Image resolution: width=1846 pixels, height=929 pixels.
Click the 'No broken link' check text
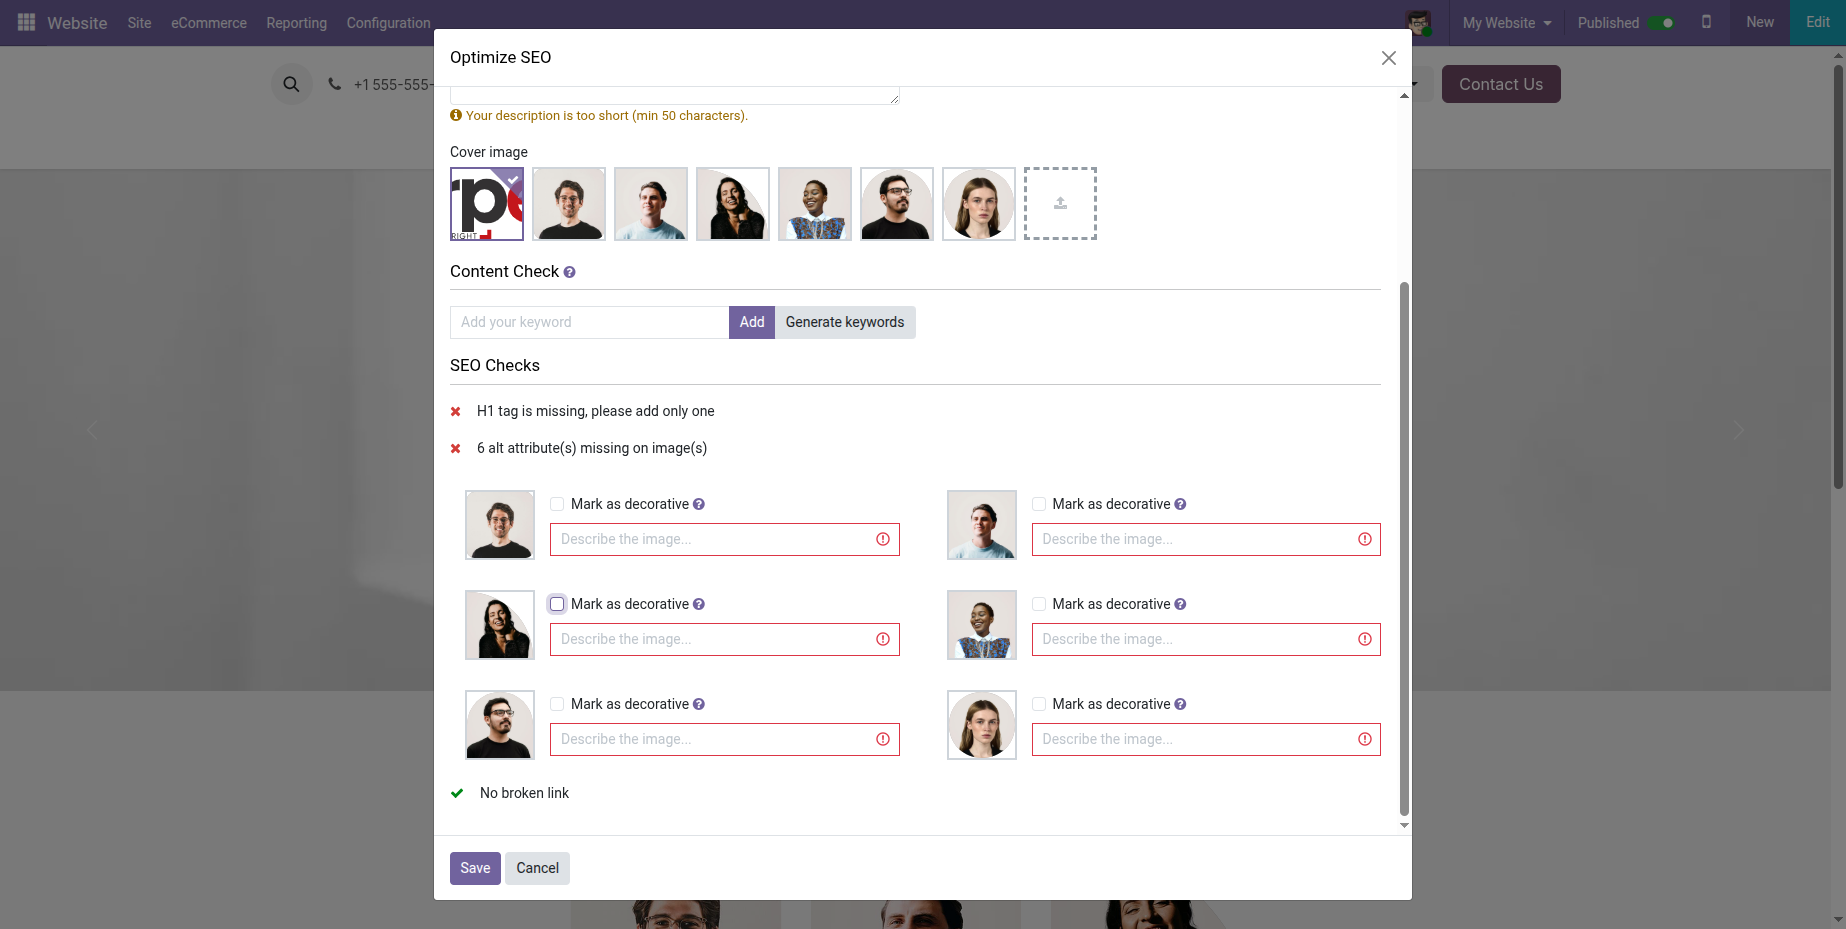coord(524,793)
